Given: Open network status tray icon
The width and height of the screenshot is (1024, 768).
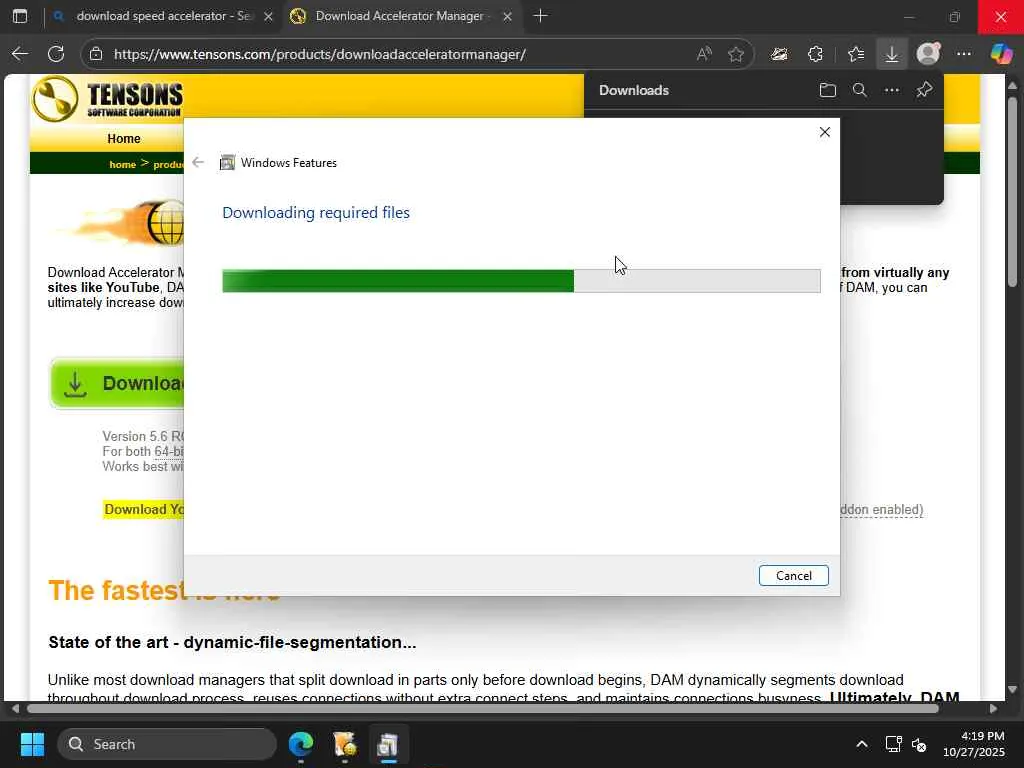Looking at the screenshot, I should [893, 744].
